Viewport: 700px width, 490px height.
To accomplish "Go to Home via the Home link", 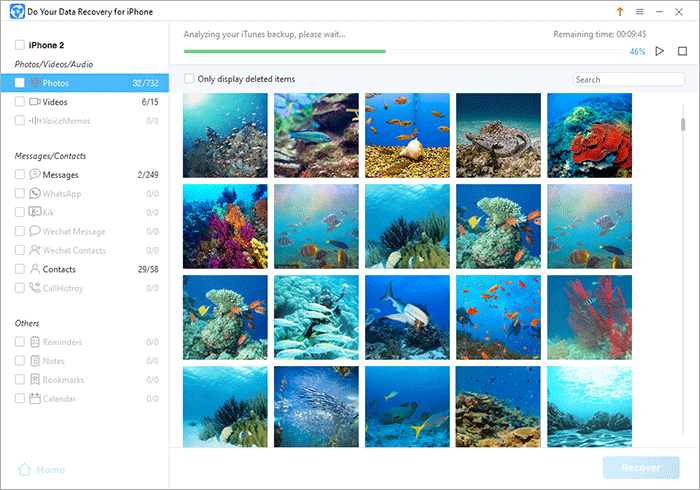I will (51, 469).
